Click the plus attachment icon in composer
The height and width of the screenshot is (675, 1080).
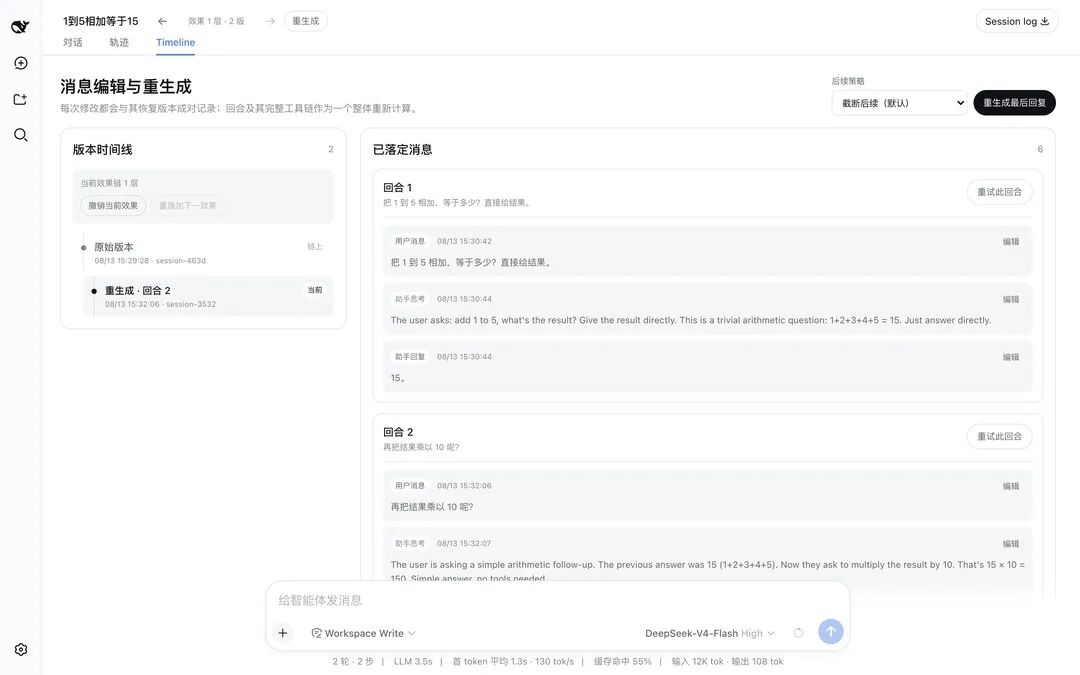[x=282, y=633]
